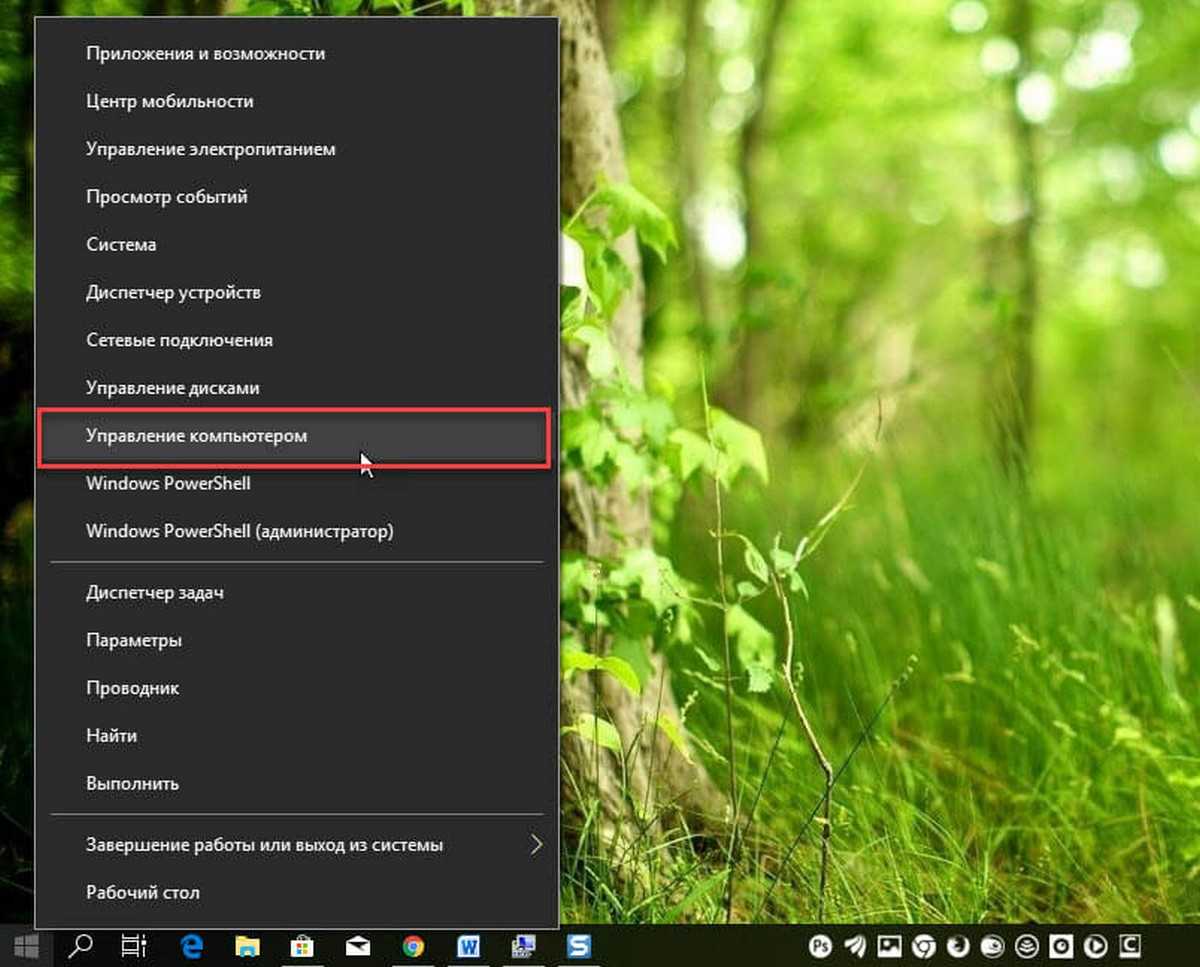Launch Google Chrome from taskbar
This screenshot has height=967, width=1200.
pyautogui.click(x=413, y=945)
